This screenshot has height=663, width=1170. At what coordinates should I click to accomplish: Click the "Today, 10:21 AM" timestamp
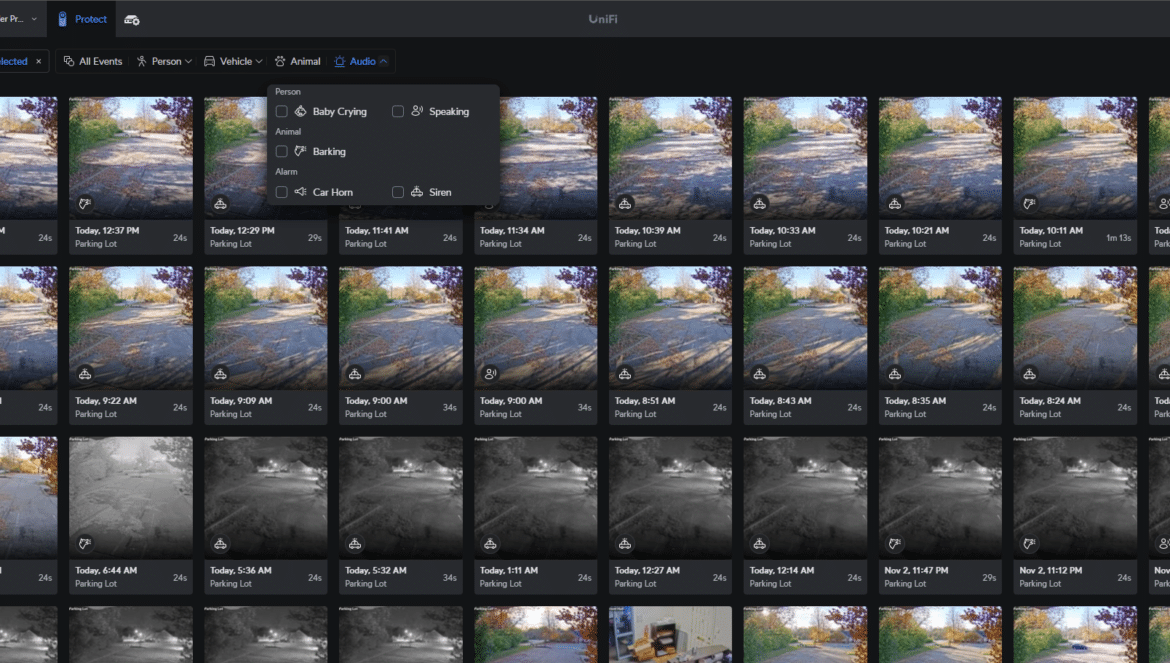tap(917, 230)
